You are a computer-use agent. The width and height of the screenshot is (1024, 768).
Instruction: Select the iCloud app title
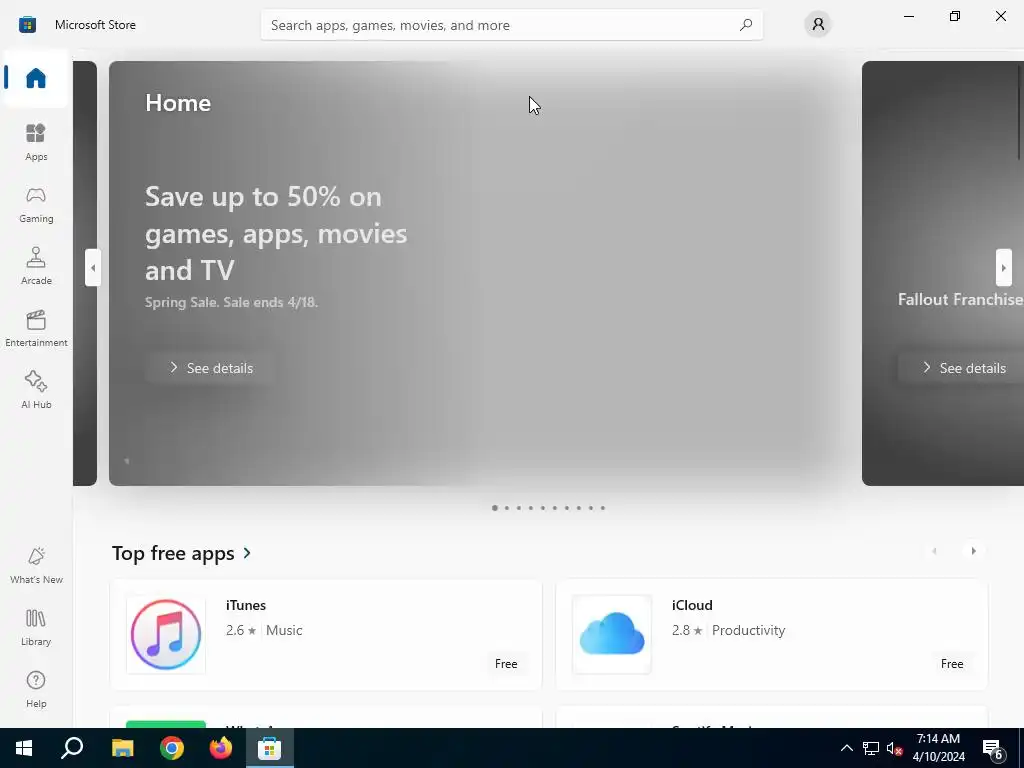[x=692, y=605]
